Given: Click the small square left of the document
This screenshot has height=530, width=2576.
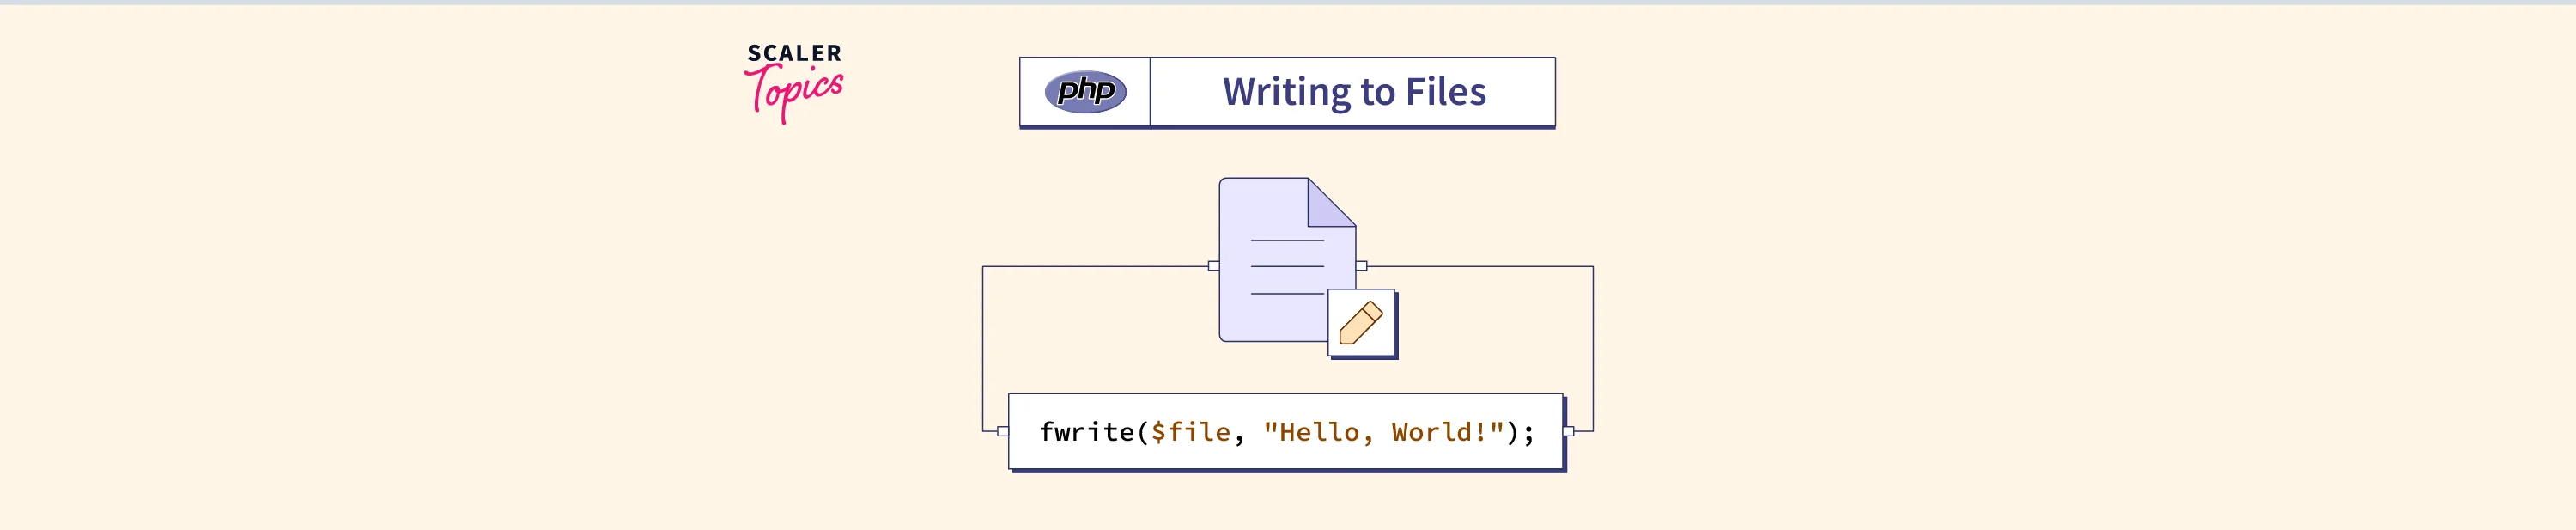Looking at the screenshot, I should [x=1213, y=266].
